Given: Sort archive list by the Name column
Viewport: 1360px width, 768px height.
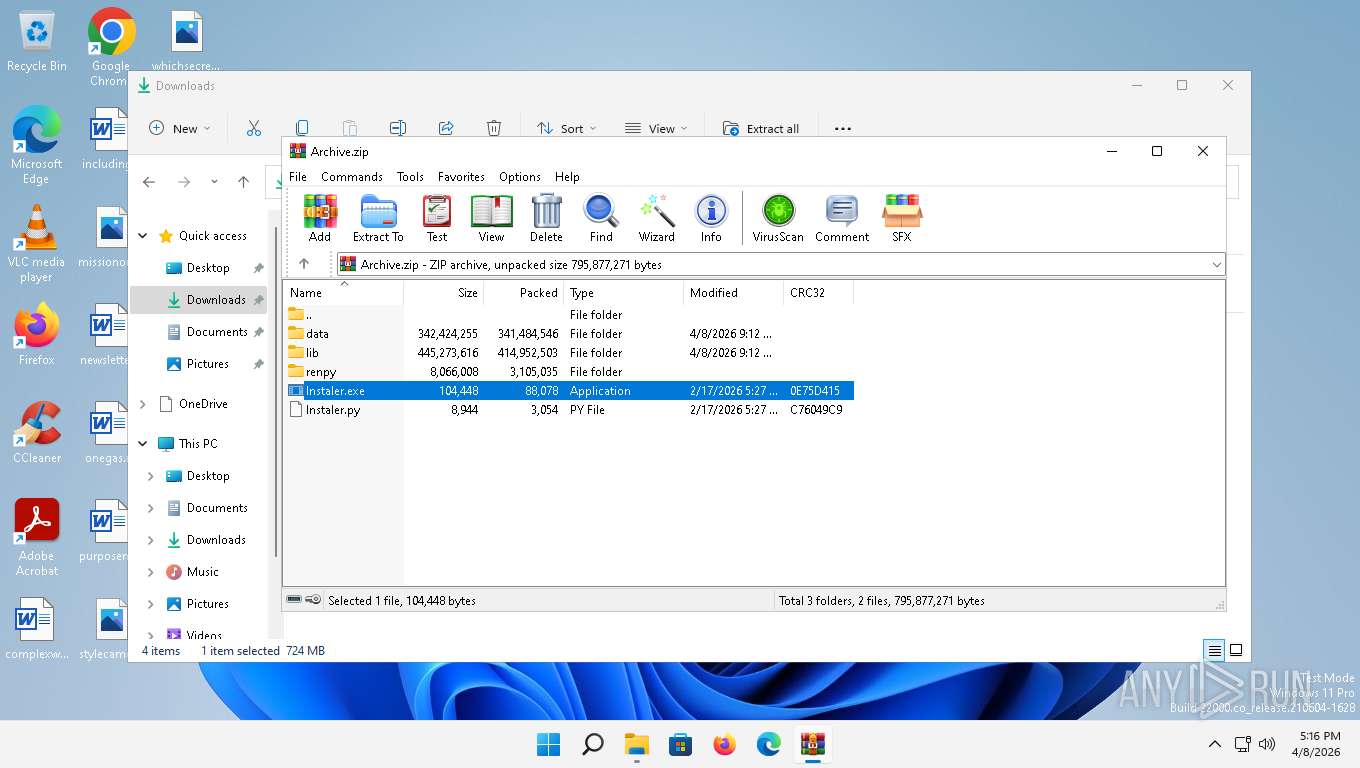Looking at the screenshot, I should tap(344, 293).
